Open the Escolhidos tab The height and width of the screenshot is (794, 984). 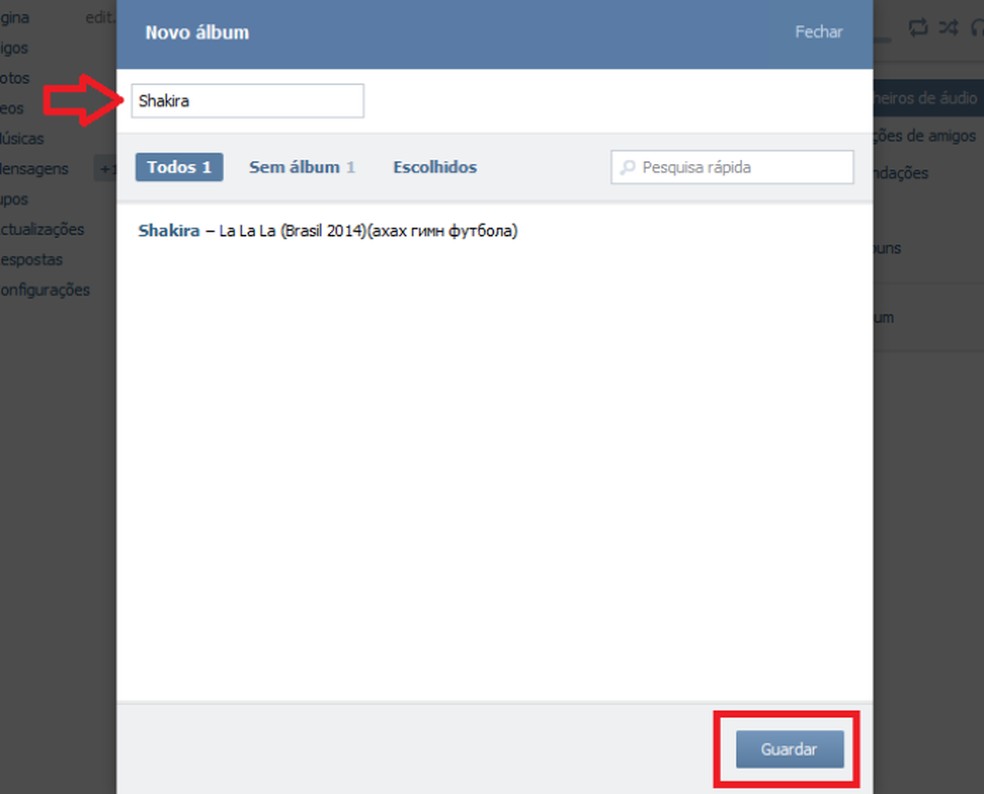[x=435, y=167]
